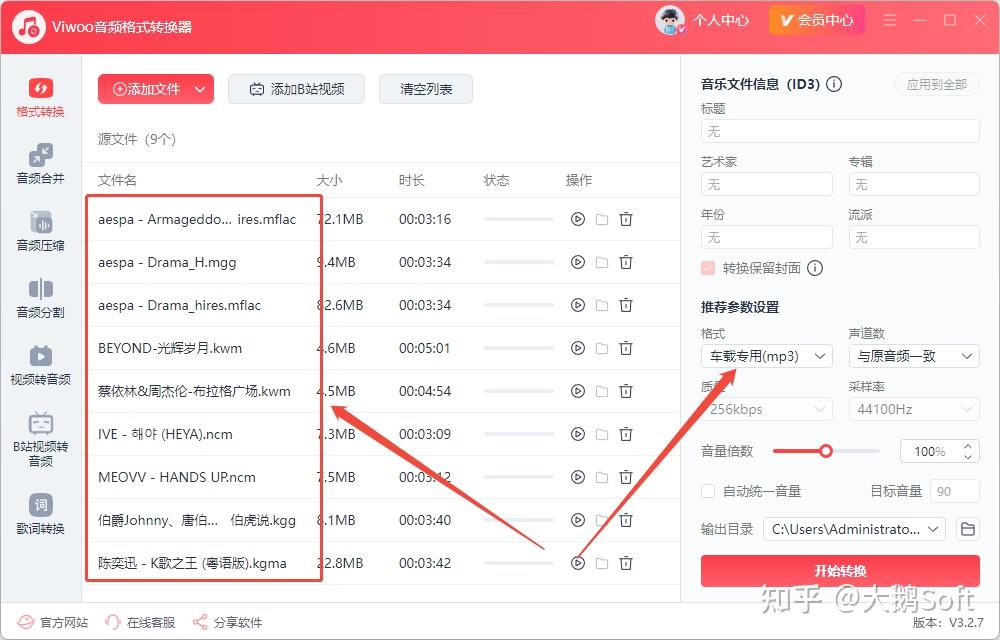Image resolution: width=1000 pixels, height=640 pixels.
Task: Click info icon beside 转换保留封面
Action: tap(815, 268)
